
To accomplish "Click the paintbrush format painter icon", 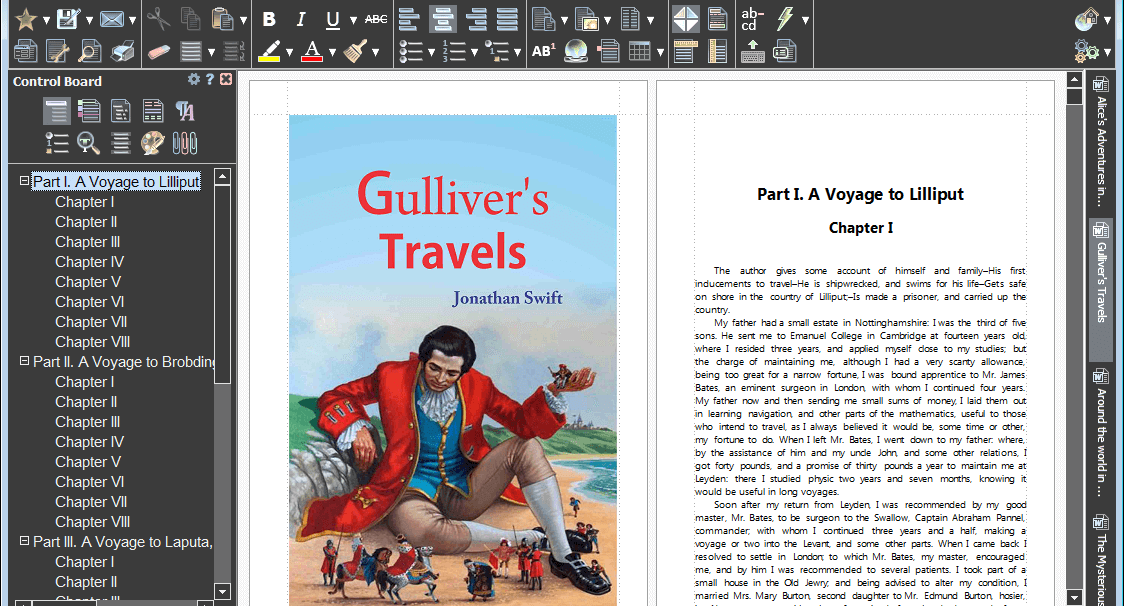I will 355,51.
